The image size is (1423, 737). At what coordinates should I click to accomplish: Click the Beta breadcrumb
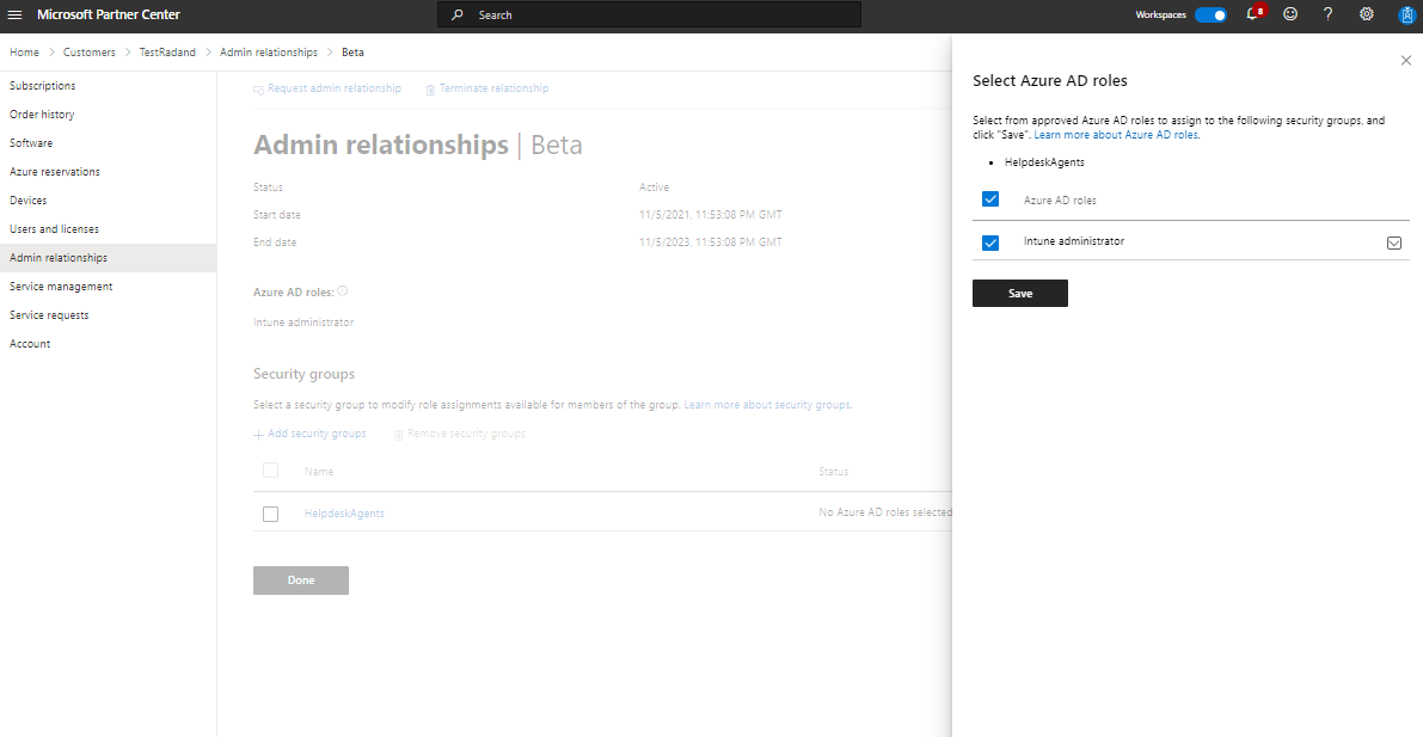click(x=353, y=52)
